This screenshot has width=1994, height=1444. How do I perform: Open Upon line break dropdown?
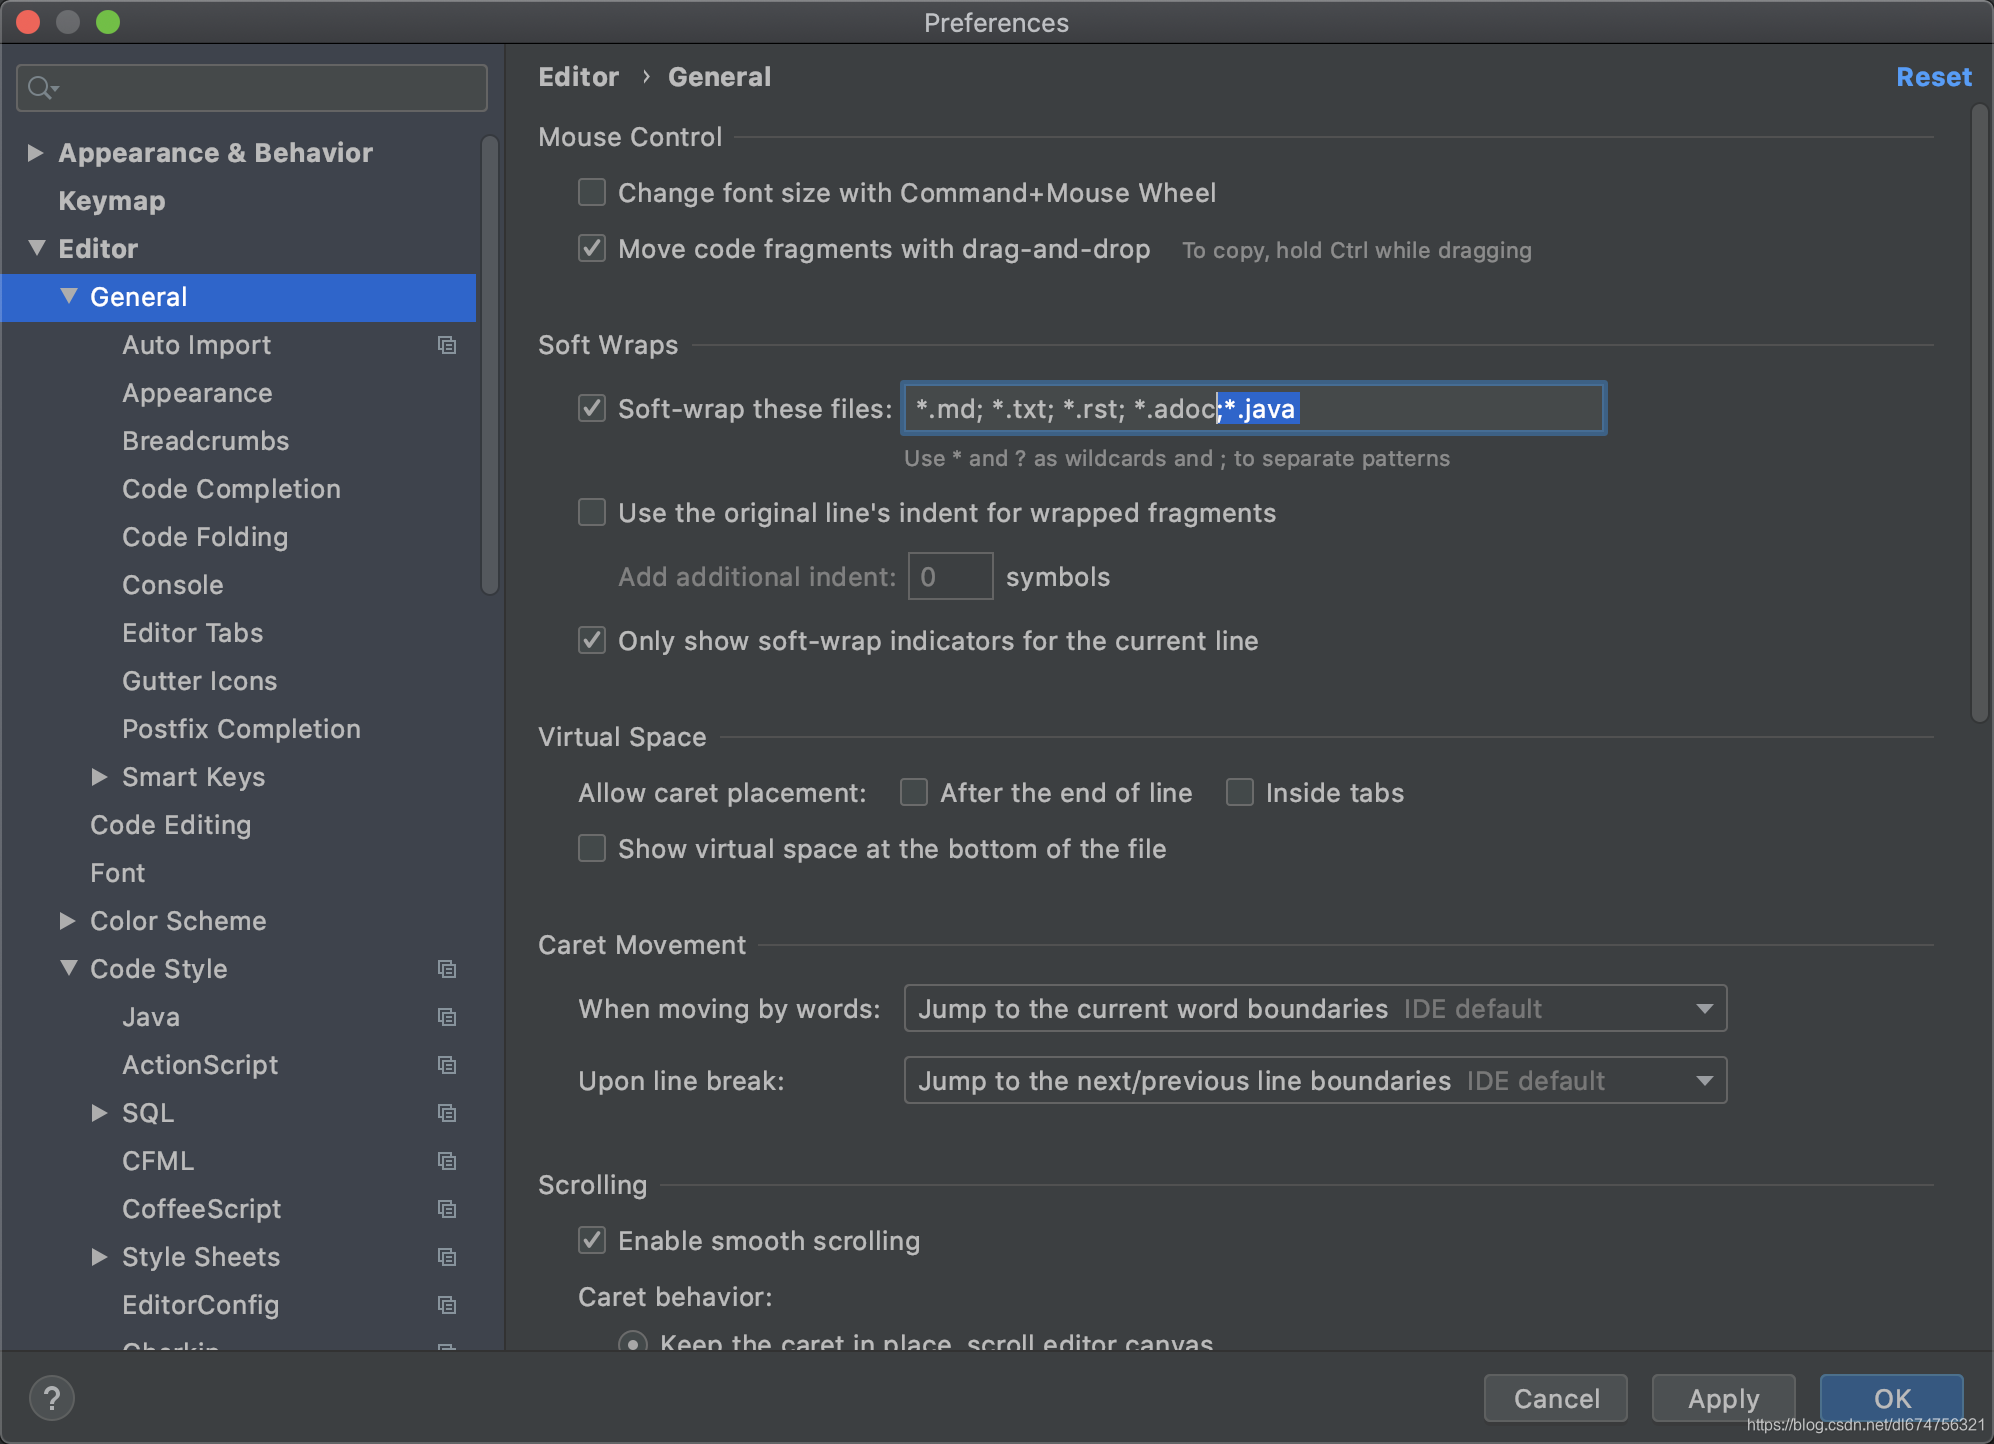pos(1703,1079)
